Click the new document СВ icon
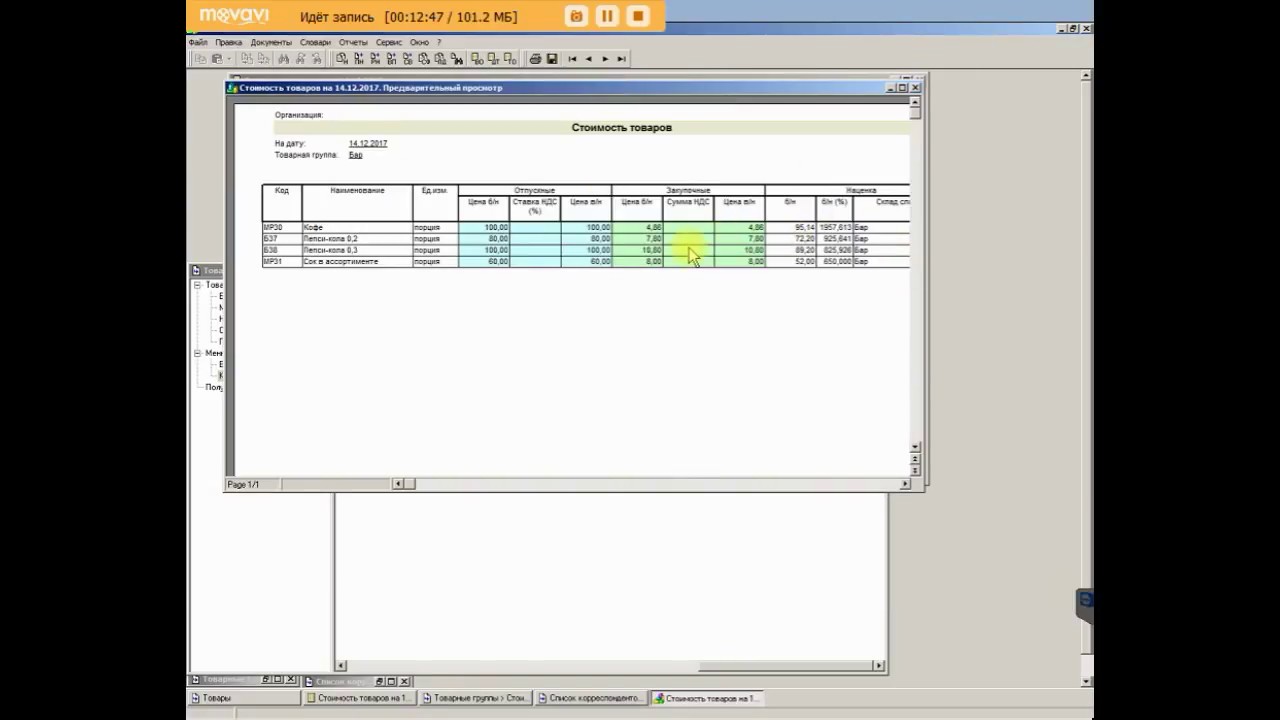 coord(408,59)
